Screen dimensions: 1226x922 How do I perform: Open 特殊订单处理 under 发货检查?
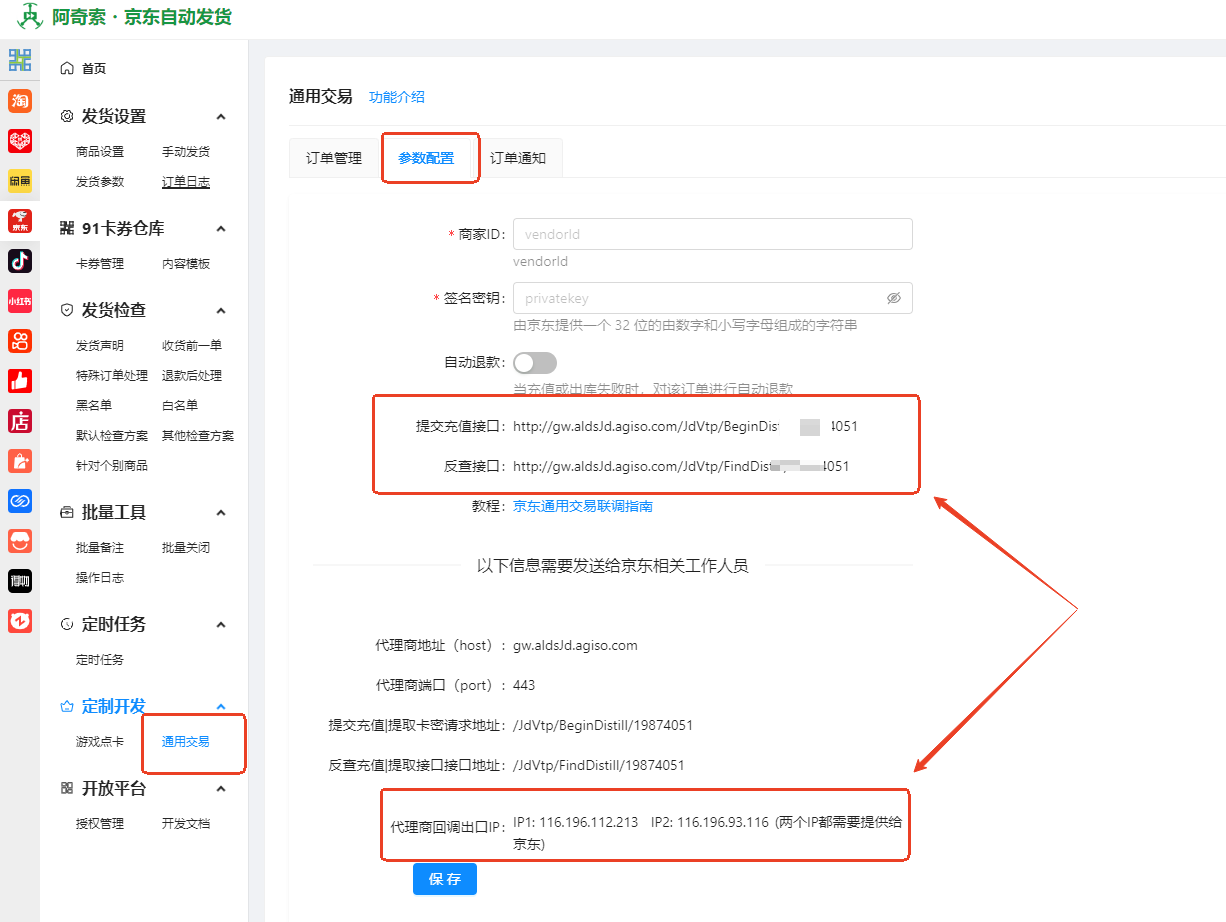click(x=112, y=376)
